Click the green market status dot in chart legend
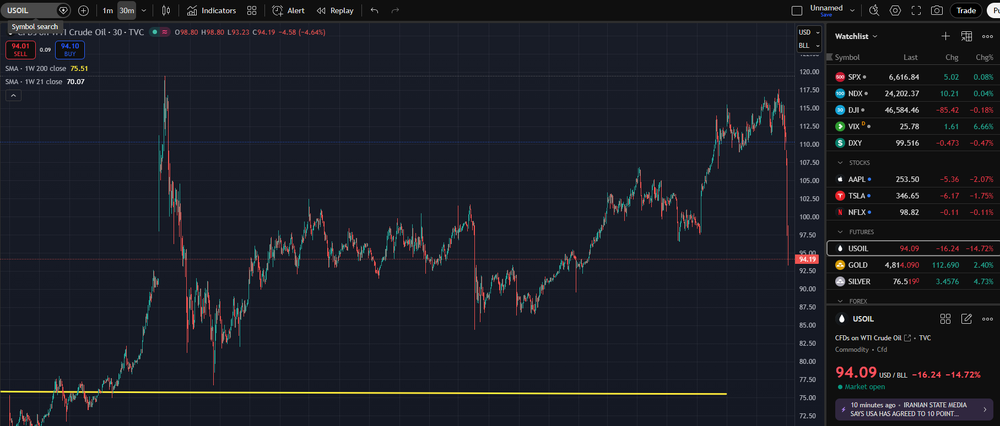The height and width of the screenshot is (426, 1000). (x=155, y=31)
